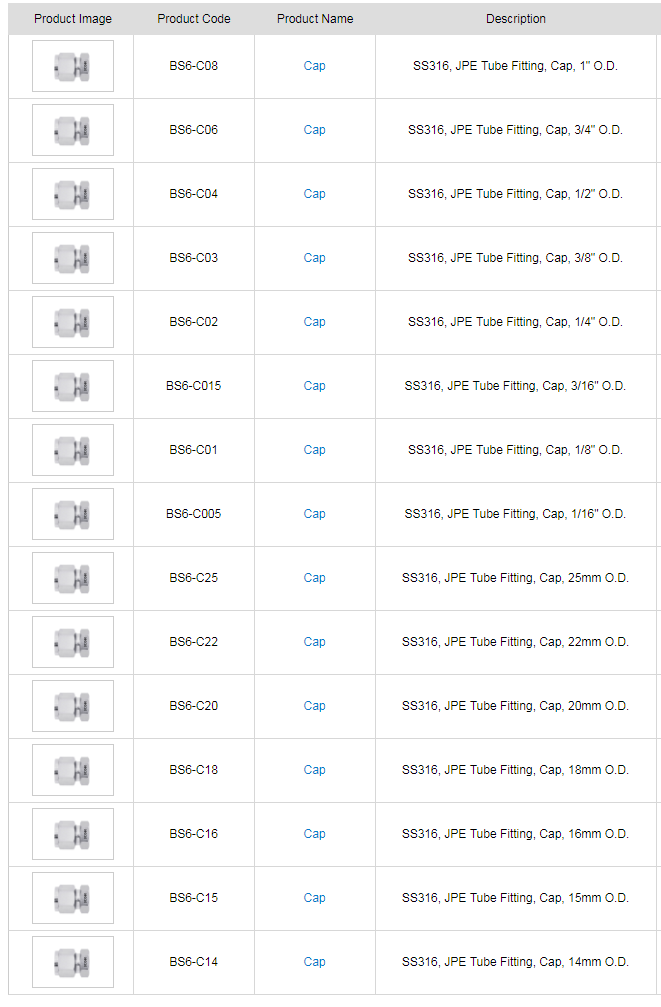Screen dimensions: 661x1007
Task: Open the BS6-C015 product picture
Action: 72,386
